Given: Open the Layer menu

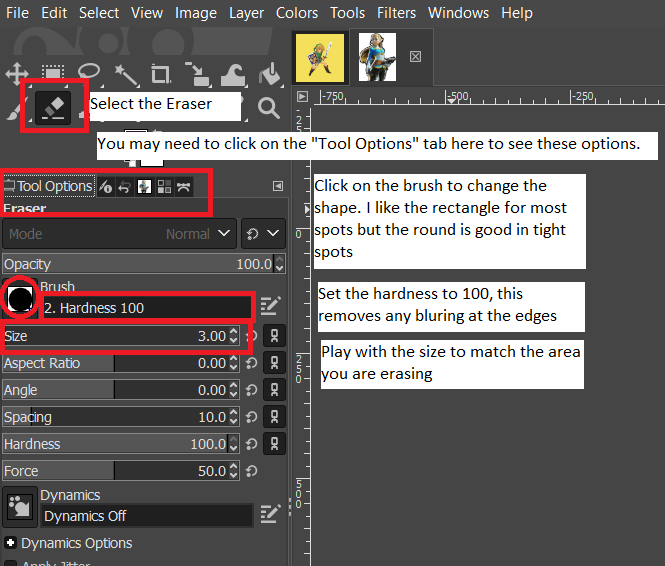Looking at the screenshot, I should (x=246, y=13).
